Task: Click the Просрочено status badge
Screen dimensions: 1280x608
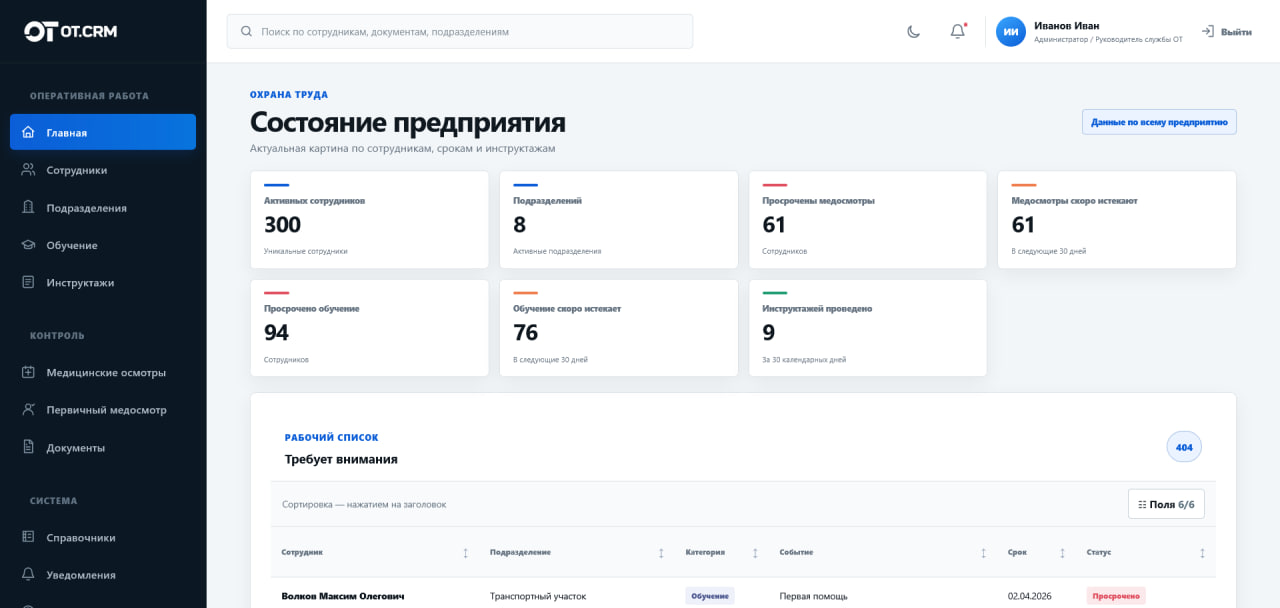Action: point(1116,596)
